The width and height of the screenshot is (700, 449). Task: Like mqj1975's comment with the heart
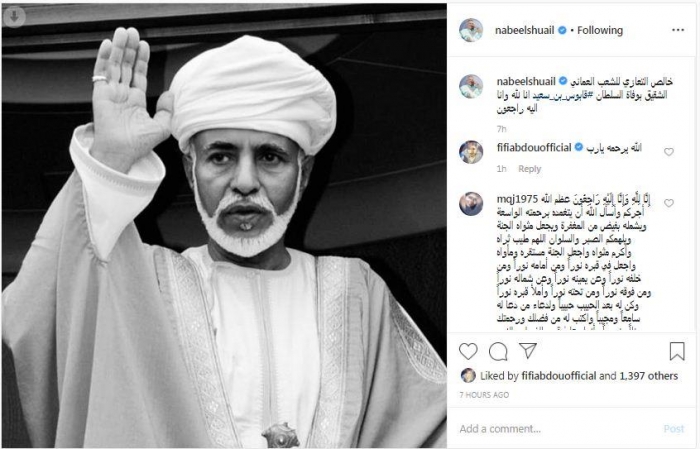[x=668, y=203]
